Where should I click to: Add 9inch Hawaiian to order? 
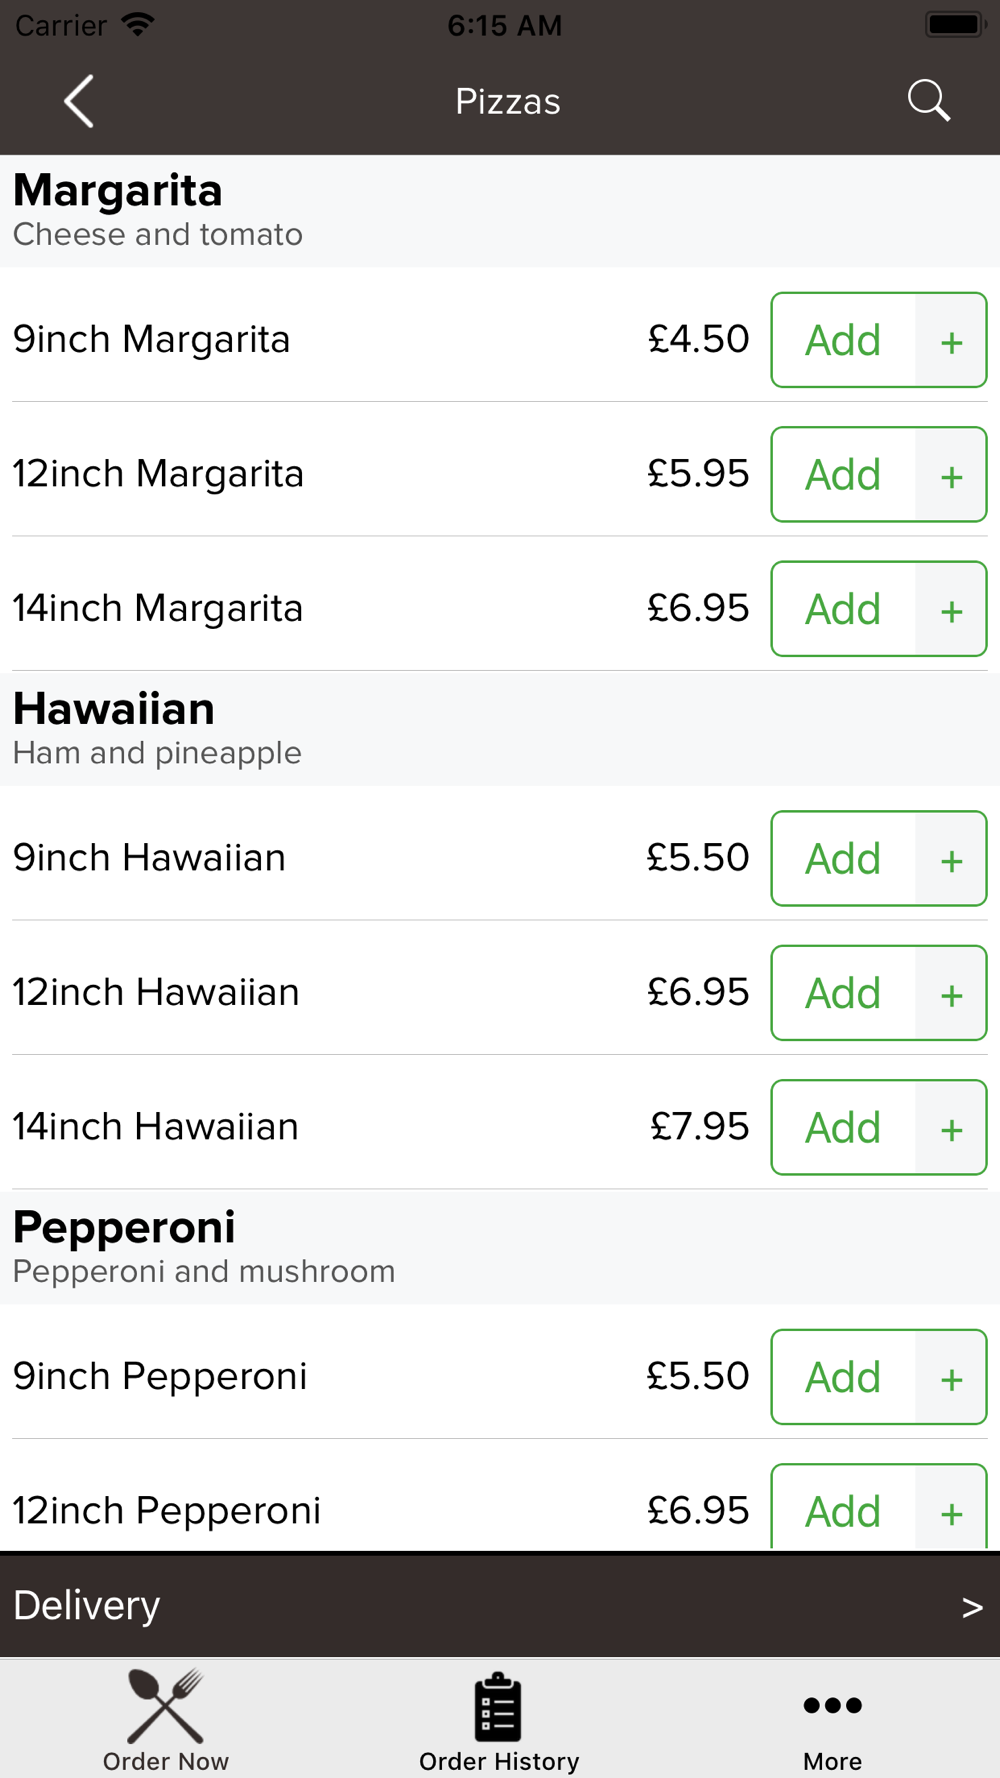tap(843, 859)
